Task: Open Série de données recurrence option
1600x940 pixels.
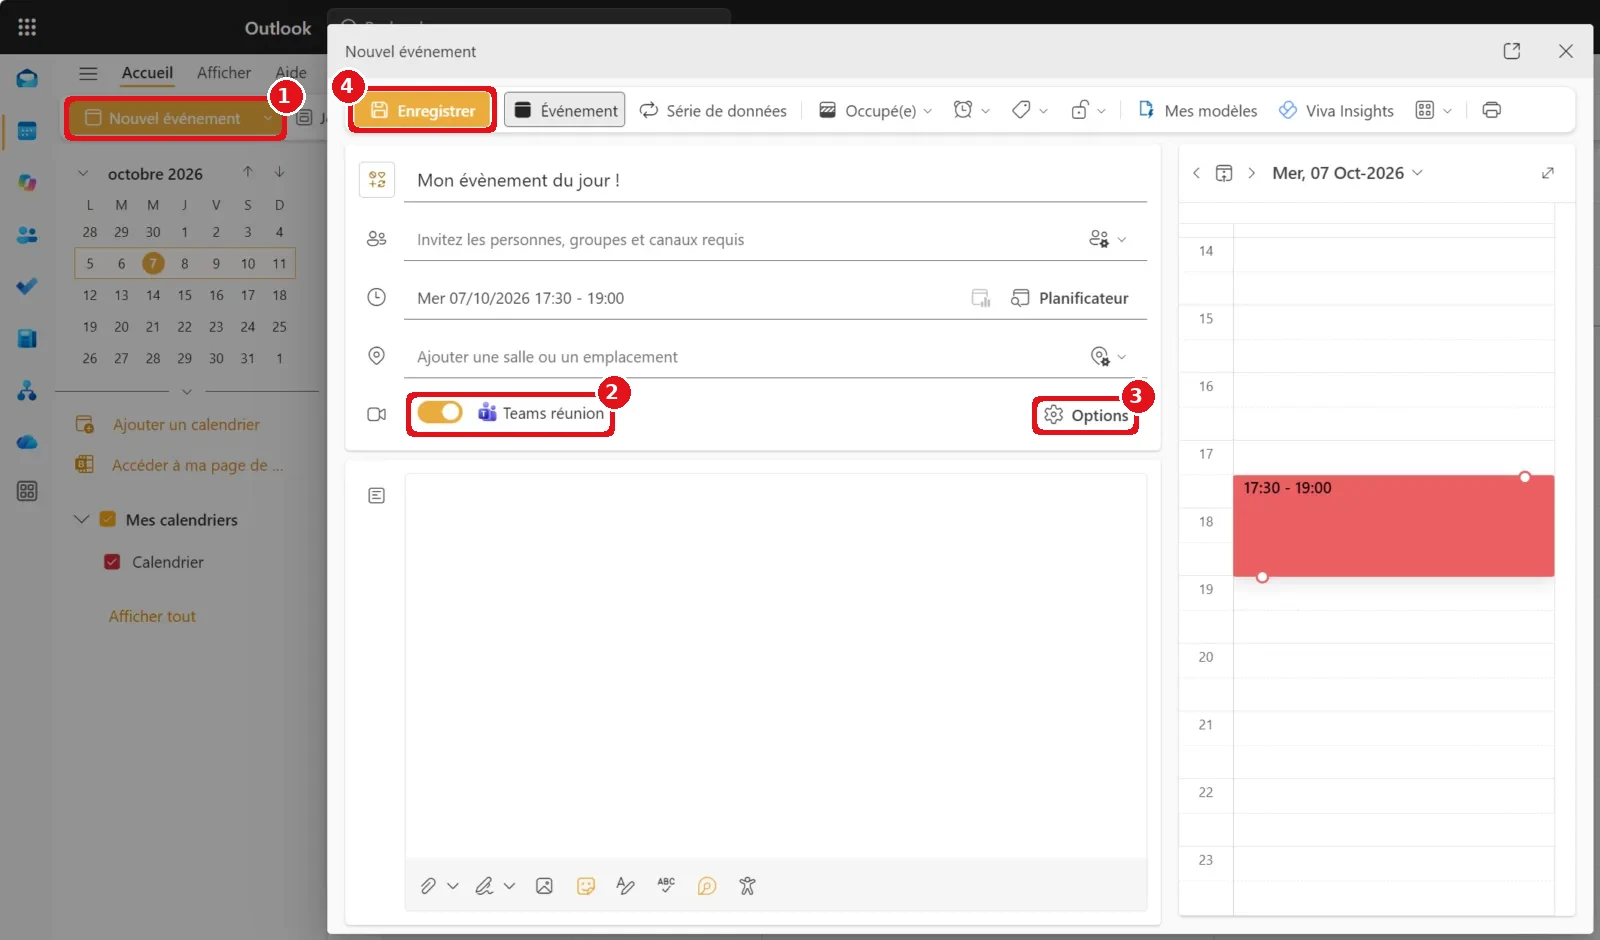Action: (x=713, y=110)
